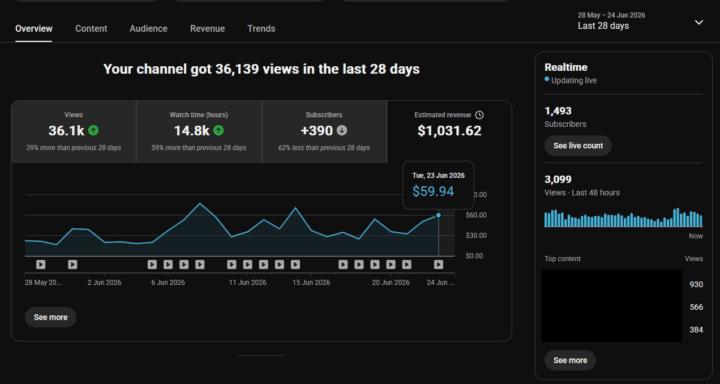Click the 48-hour views bar chart in Realtime
Image resolution: width=720 pixels, height=384 pixels.
click(x=624, y=218)
